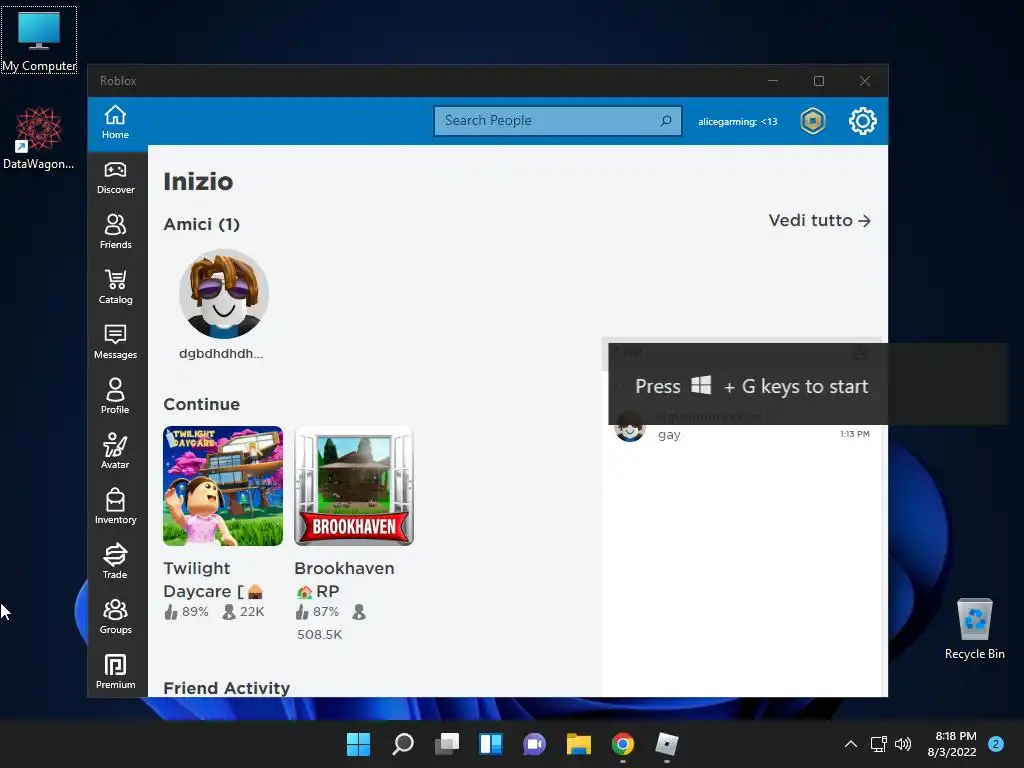Minimize the Roblox window
1024x768 pixels.
click(x=773, y=81)
